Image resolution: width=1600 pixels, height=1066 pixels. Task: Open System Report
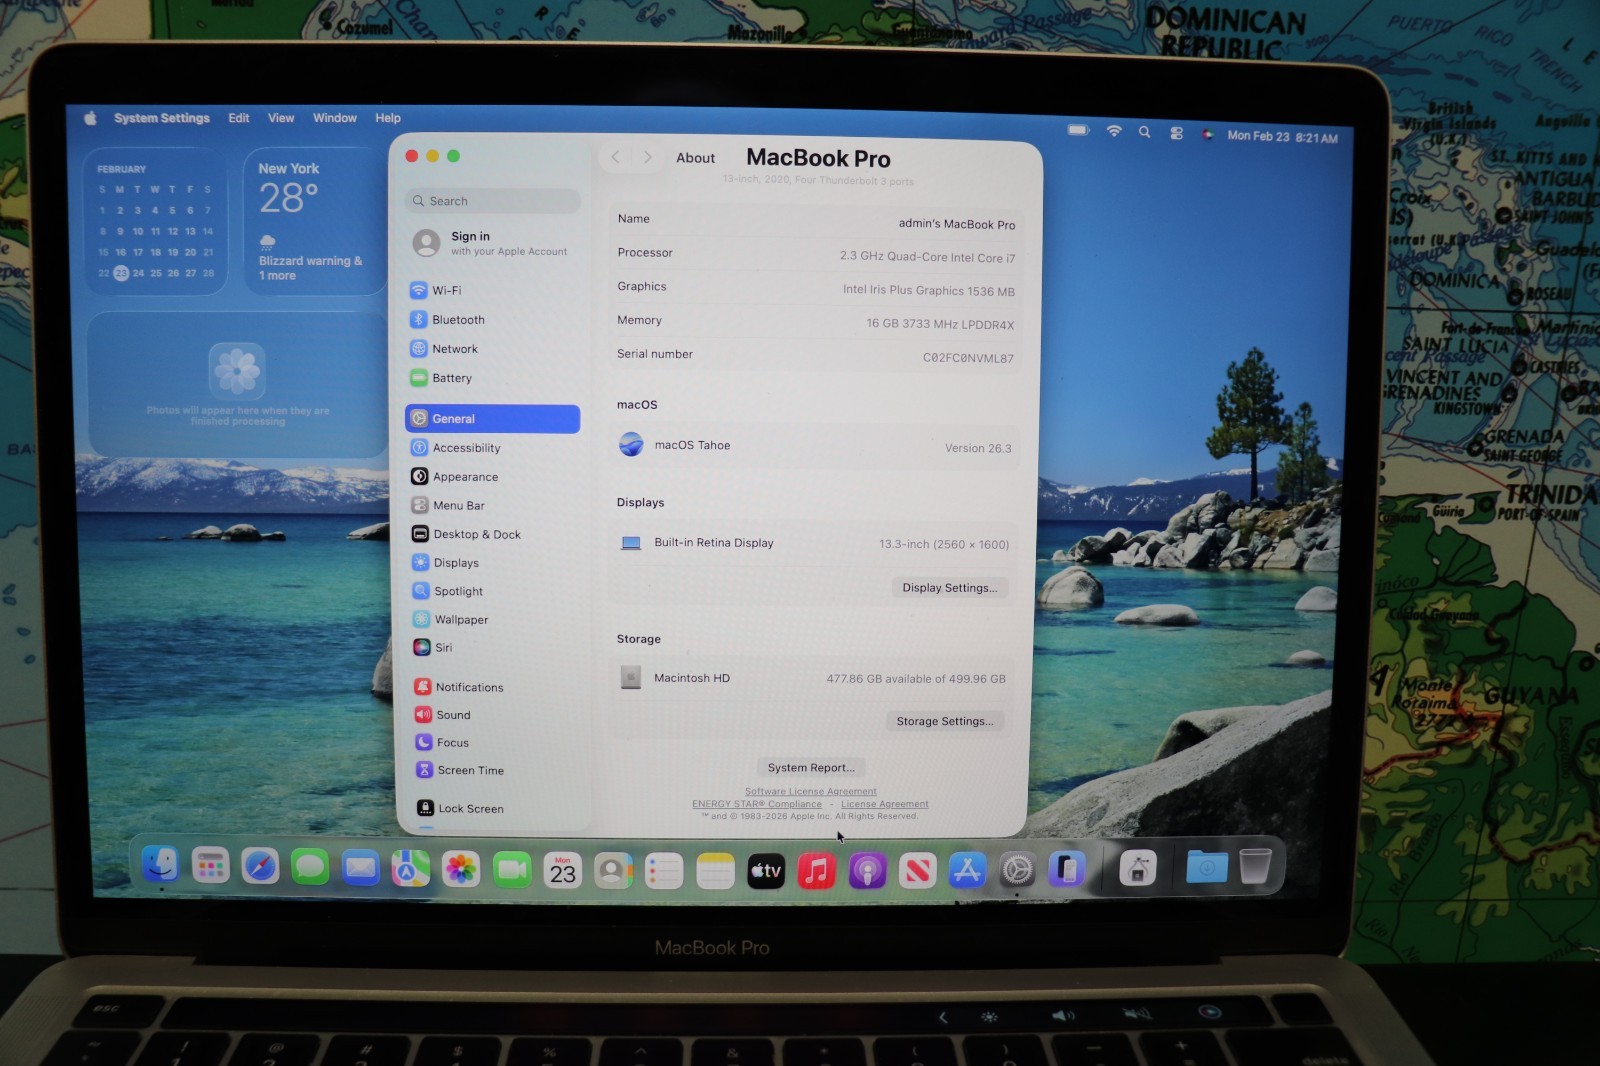coord(811,768)
